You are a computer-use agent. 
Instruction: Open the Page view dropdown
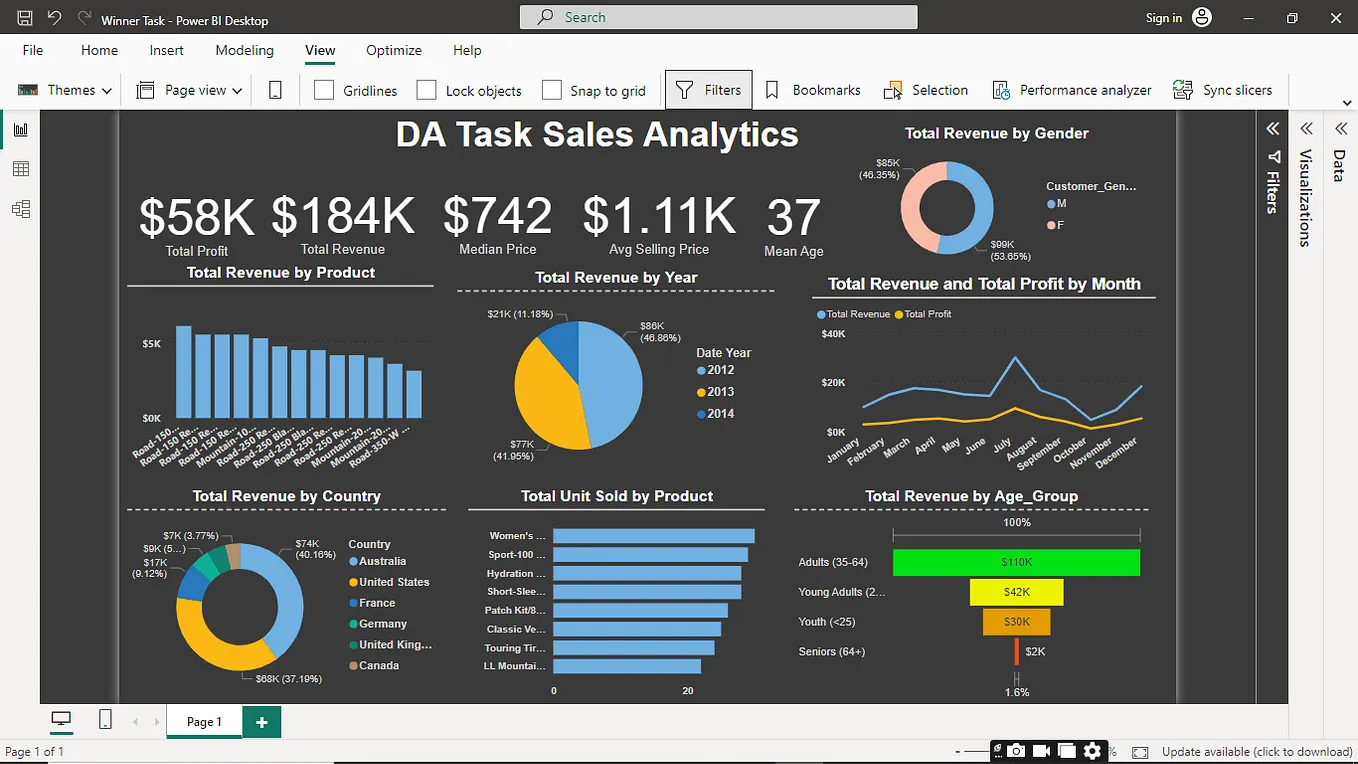[188, 89]
